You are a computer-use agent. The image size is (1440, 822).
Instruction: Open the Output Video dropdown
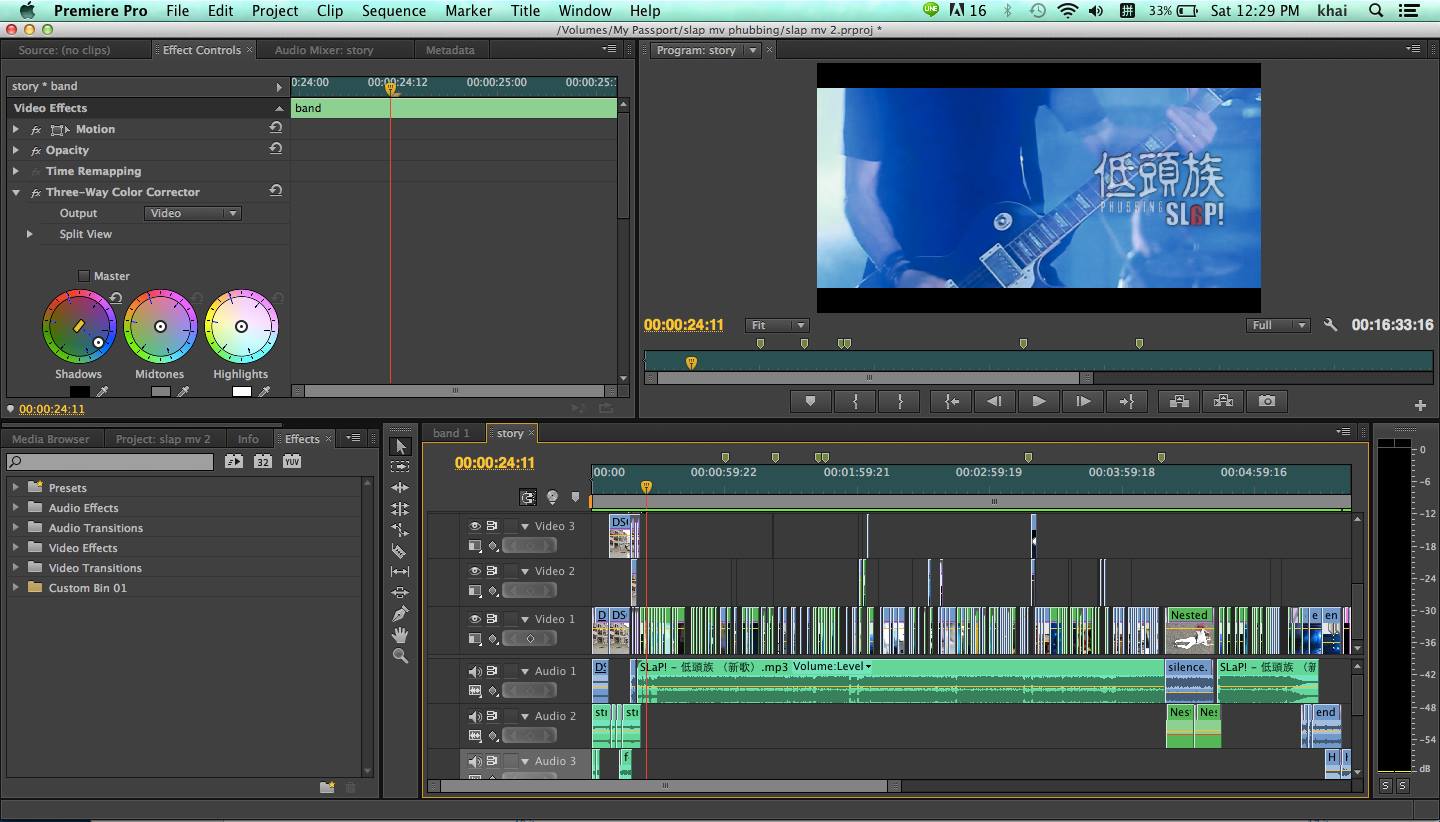[193, 213]
